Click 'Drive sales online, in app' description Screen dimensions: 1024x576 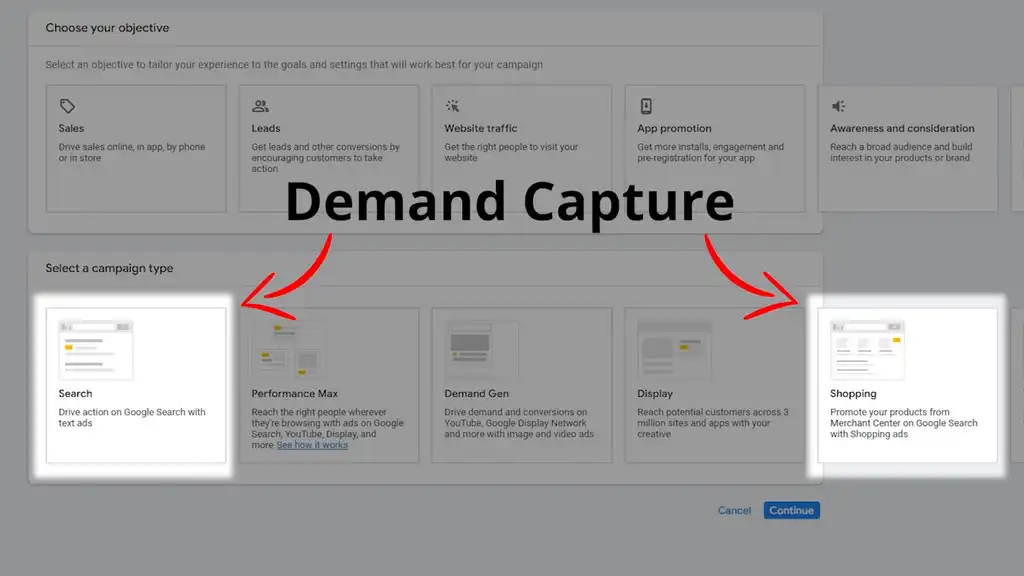point(132,152)
